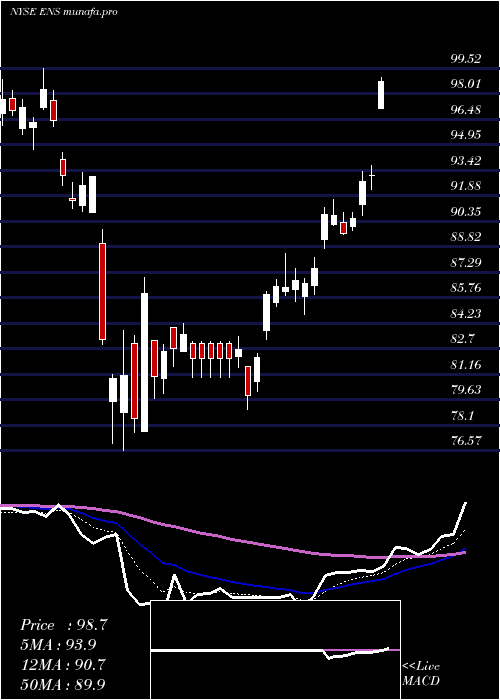Select the 93.42 price axis label

click(x=466, y=161)
